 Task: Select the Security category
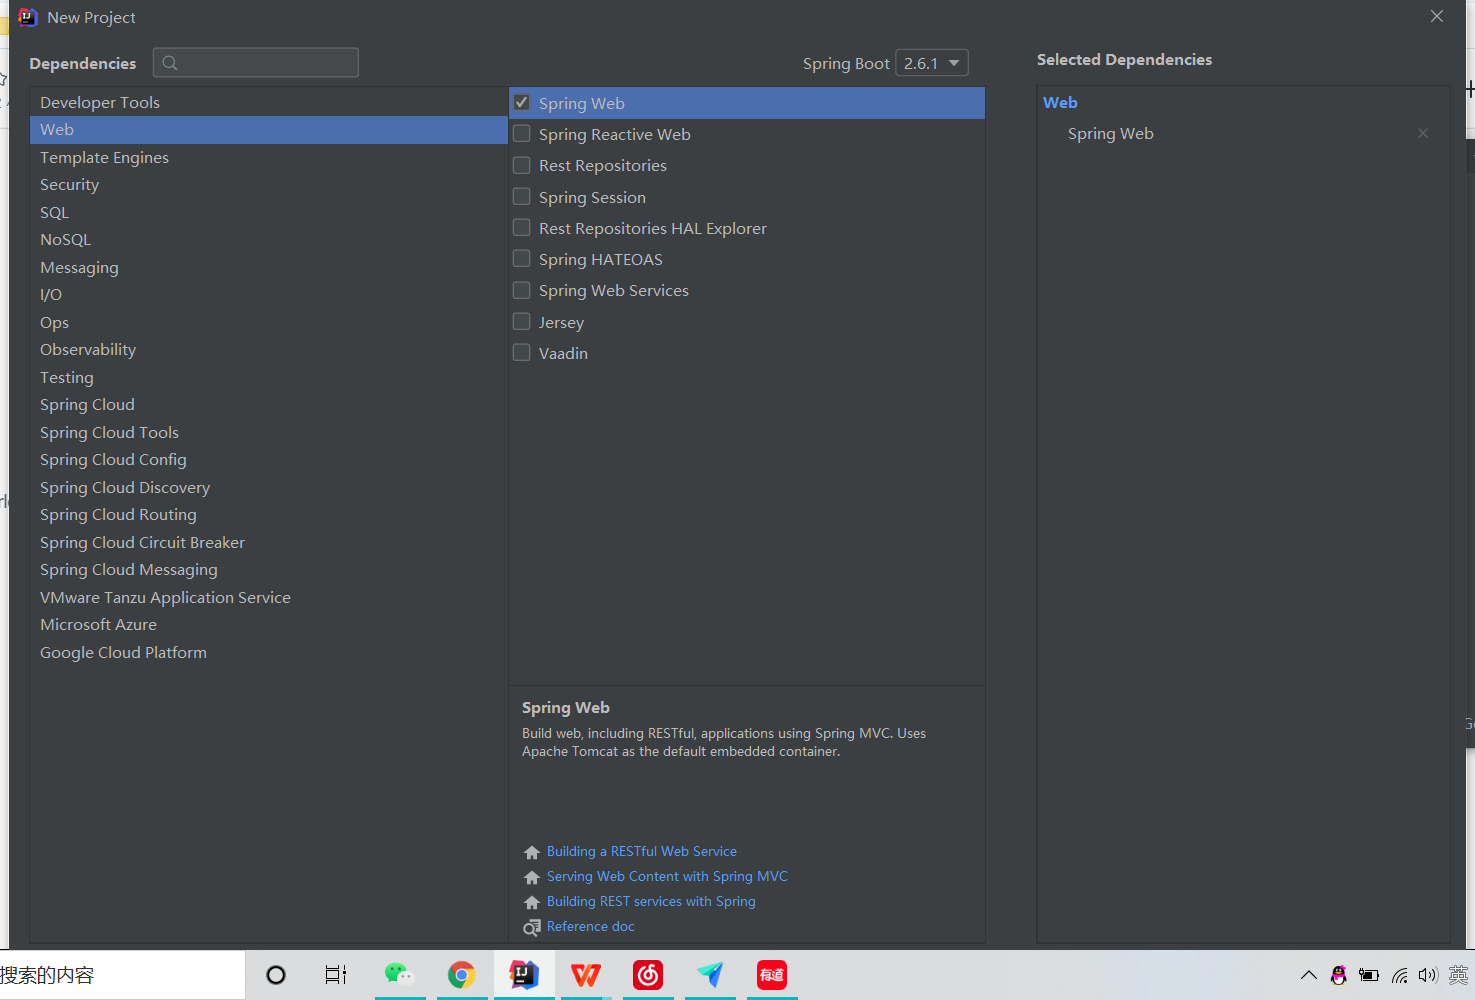[269, 185]
